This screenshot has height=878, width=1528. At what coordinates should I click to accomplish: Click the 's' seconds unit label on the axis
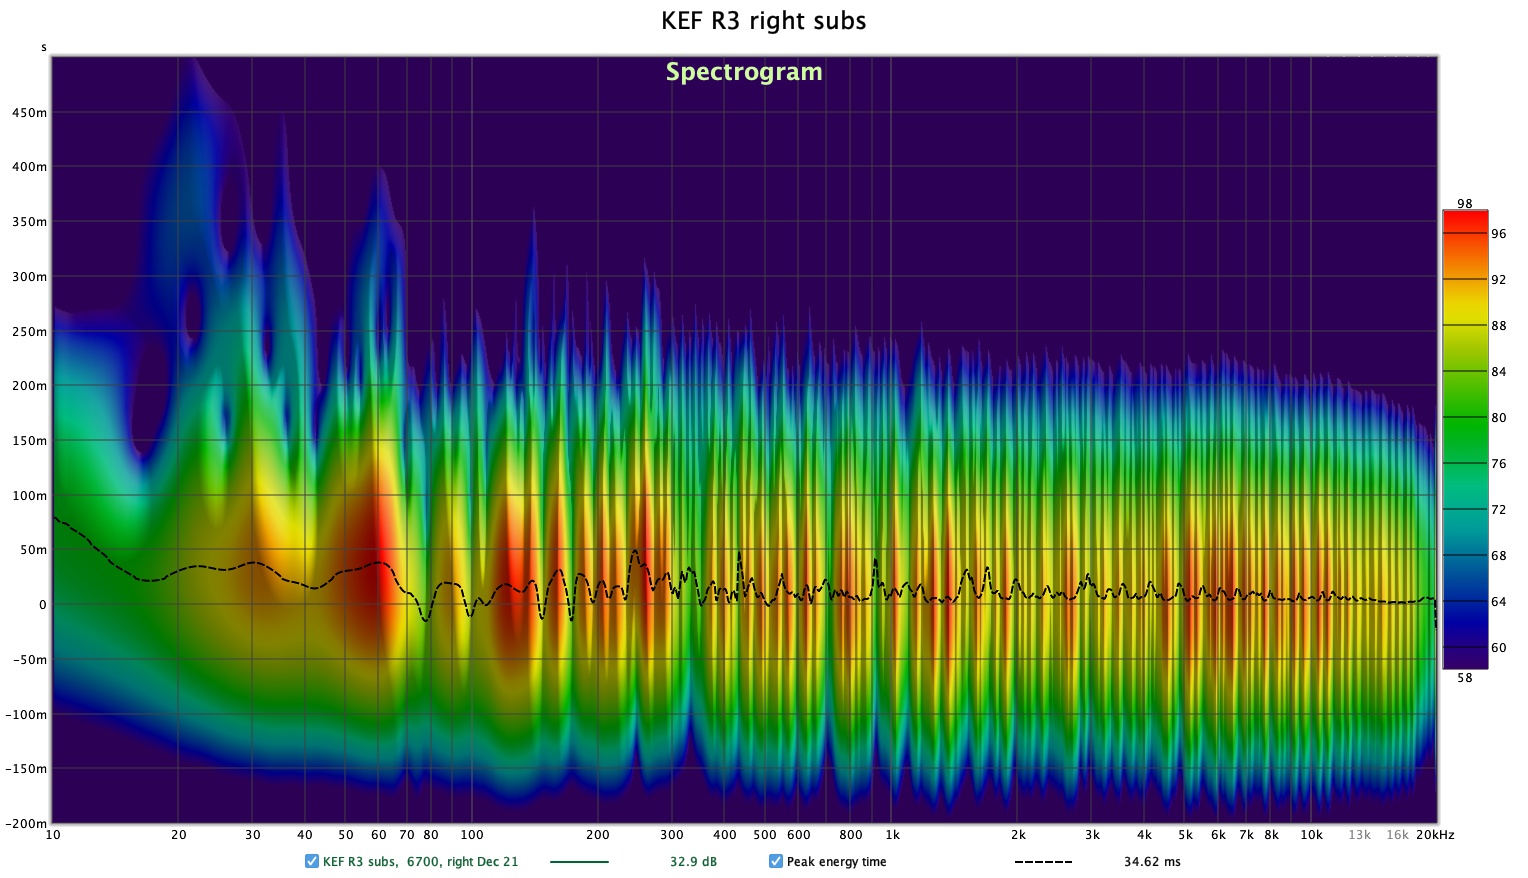44,48
